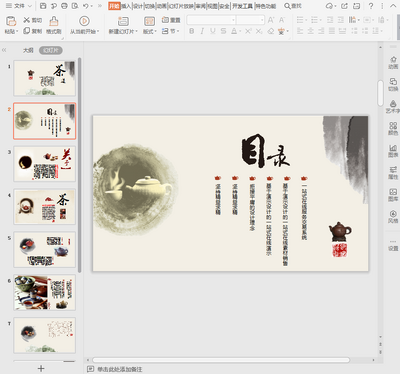Open the cloud sync dropdown
This screenshot has width=400, height=374.
coord(331,6)
